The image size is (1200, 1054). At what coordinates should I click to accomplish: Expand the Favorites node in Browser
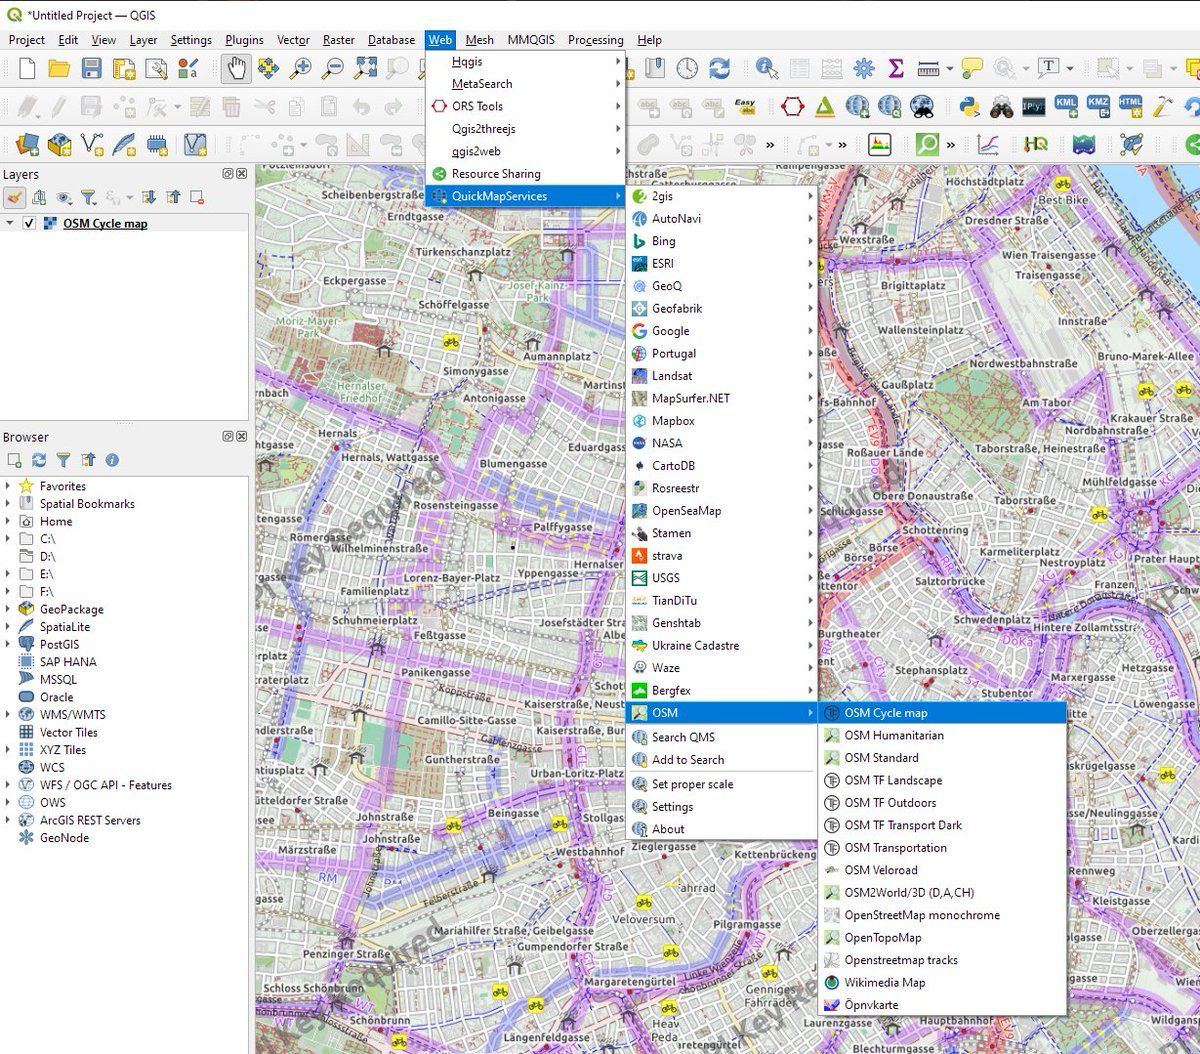pyautogui.click(x=8, y=486)
